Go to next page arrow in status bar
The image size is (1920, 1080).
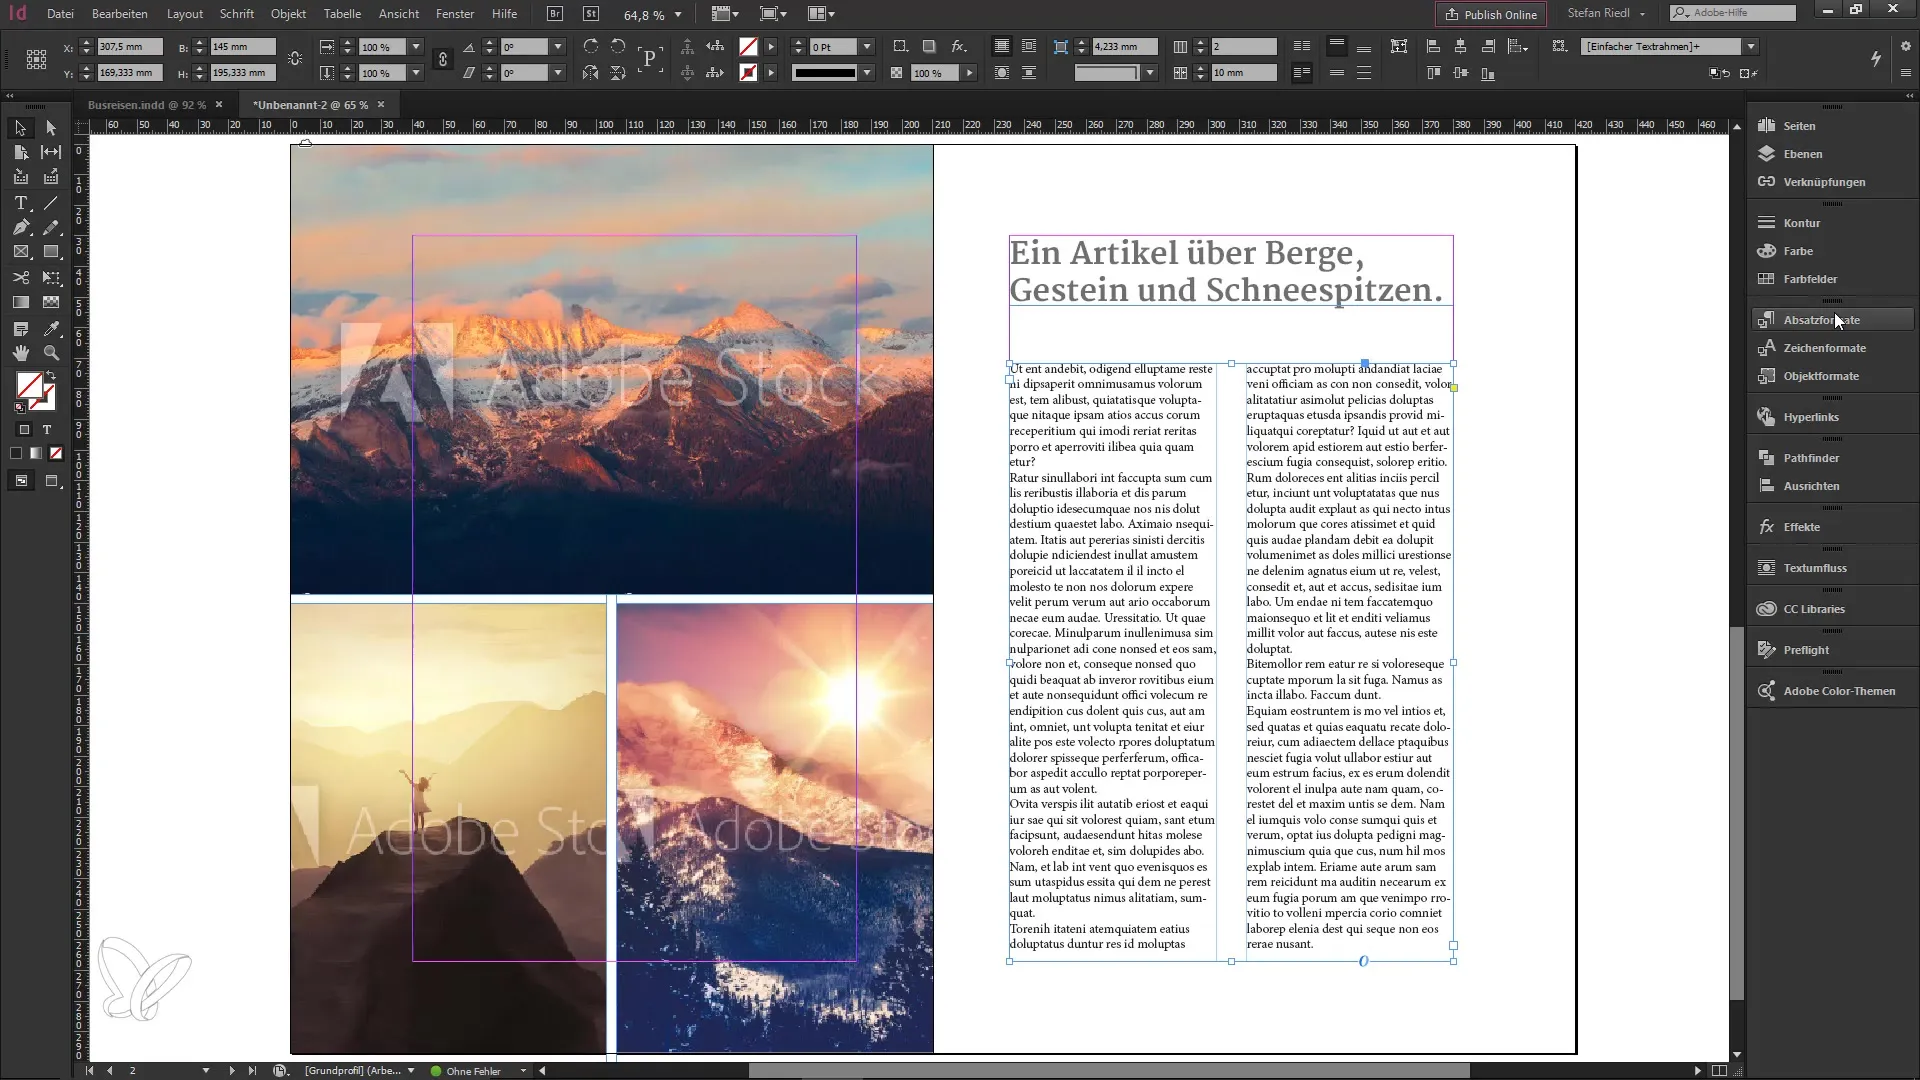pos(232,1071)
